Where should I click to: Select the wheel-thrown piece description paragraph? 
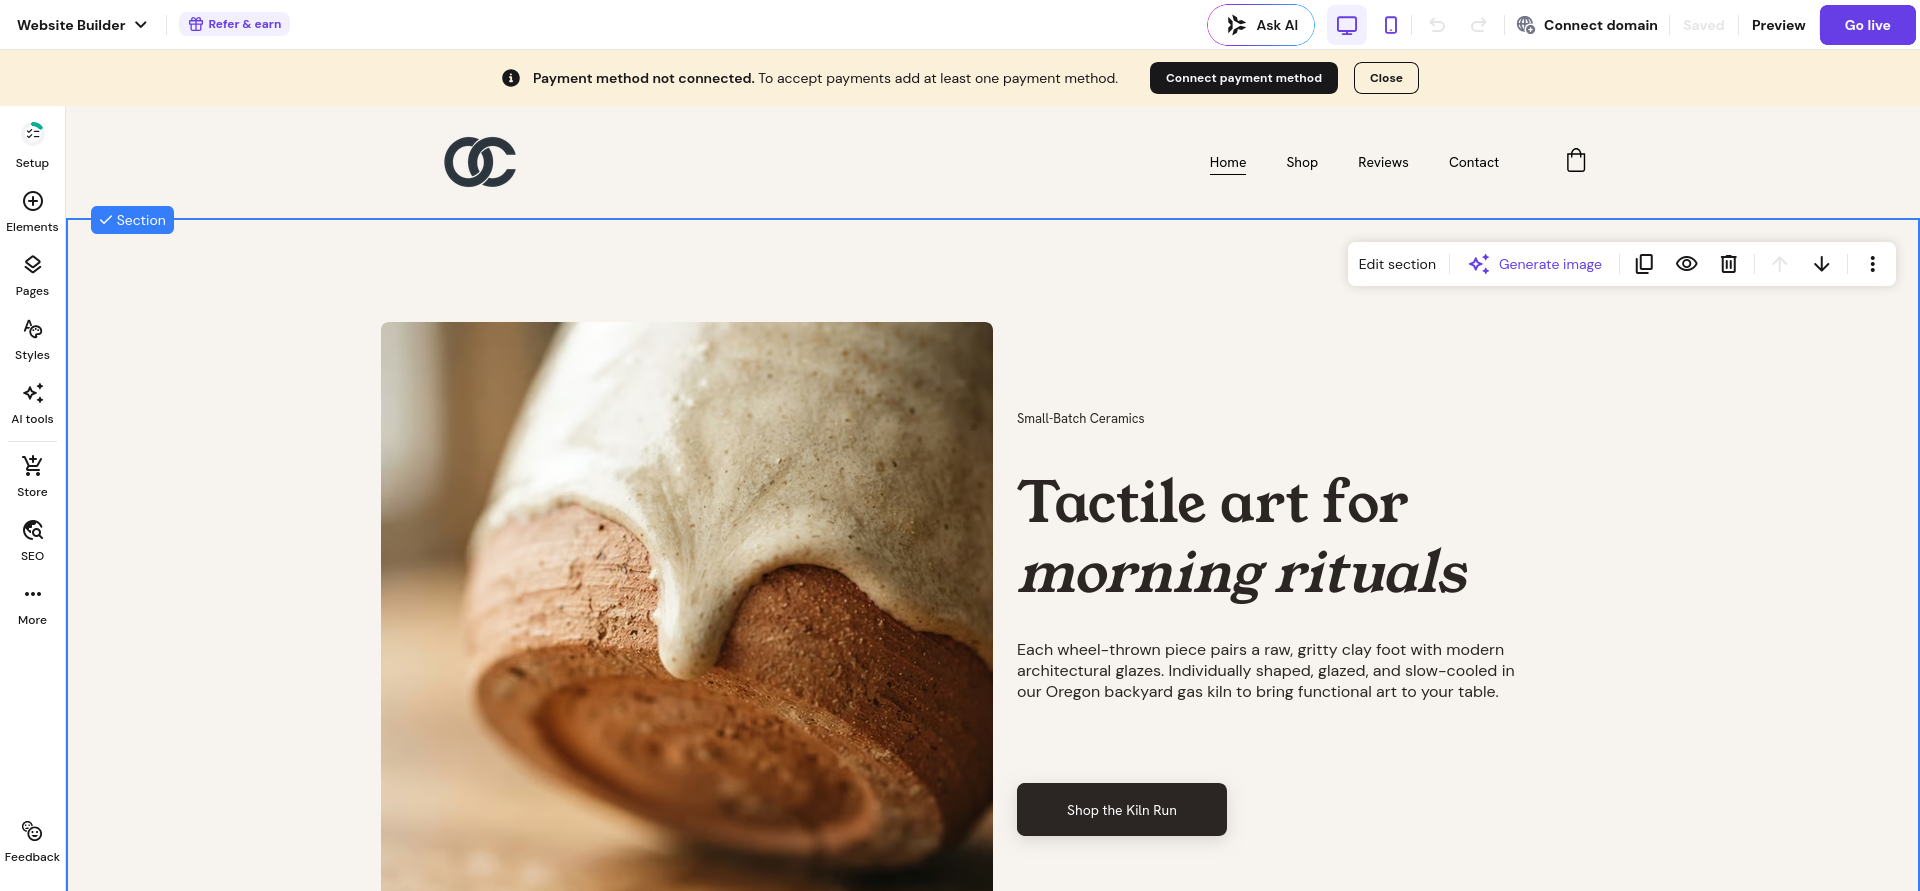pyautogui.click(x=1266, y=671)
